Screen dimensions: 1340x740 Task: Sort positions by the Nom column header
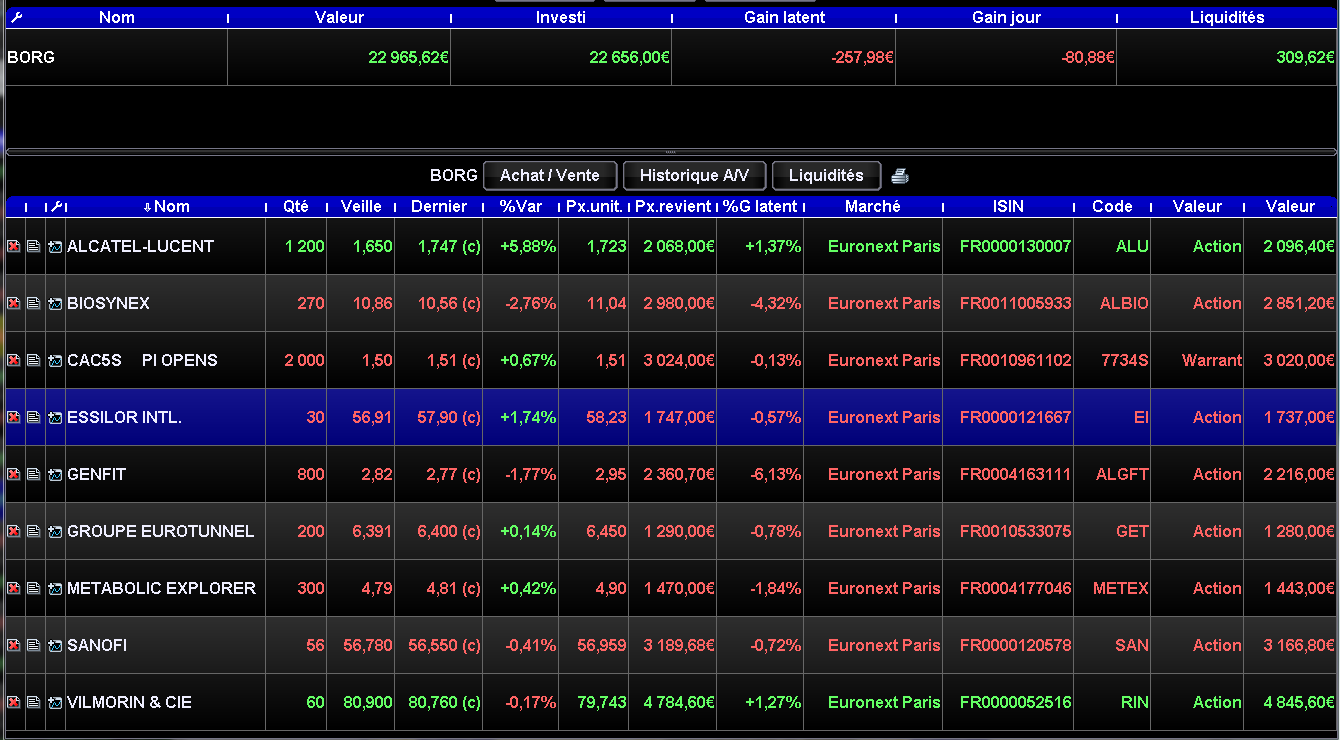[x=166, y=206]
